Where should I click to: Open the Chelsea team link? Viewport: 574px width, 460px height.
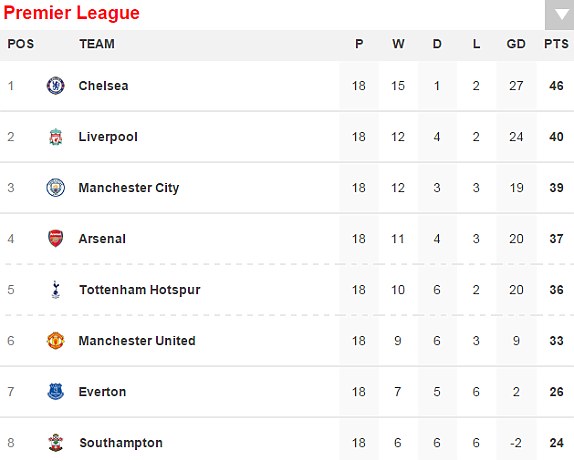click(104, 86)
